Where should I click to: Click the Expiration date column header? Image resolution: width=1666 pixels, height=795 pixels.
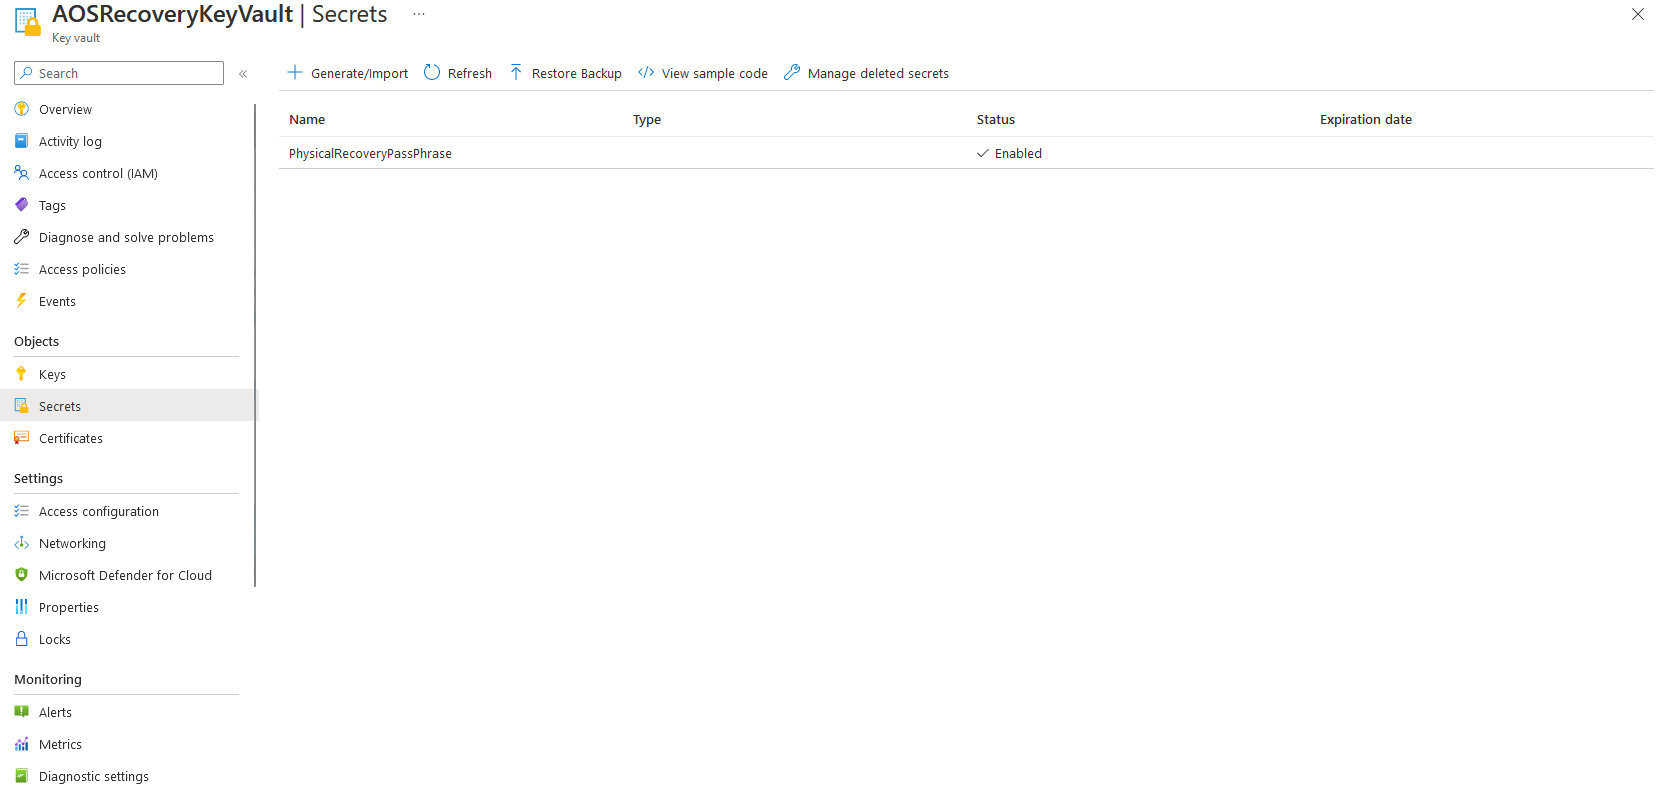[x=1366, y=119]
